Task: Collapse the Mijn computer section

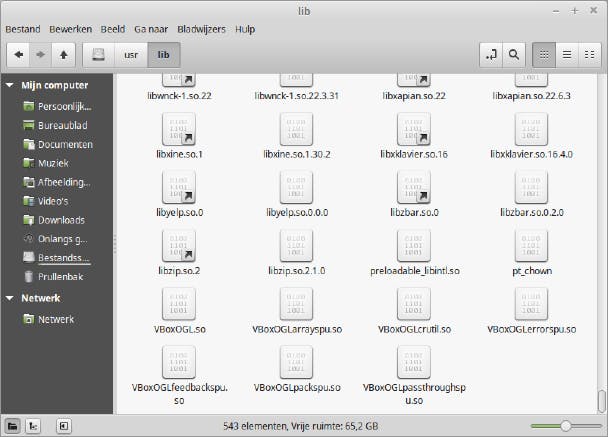Action: coord(10,85)
